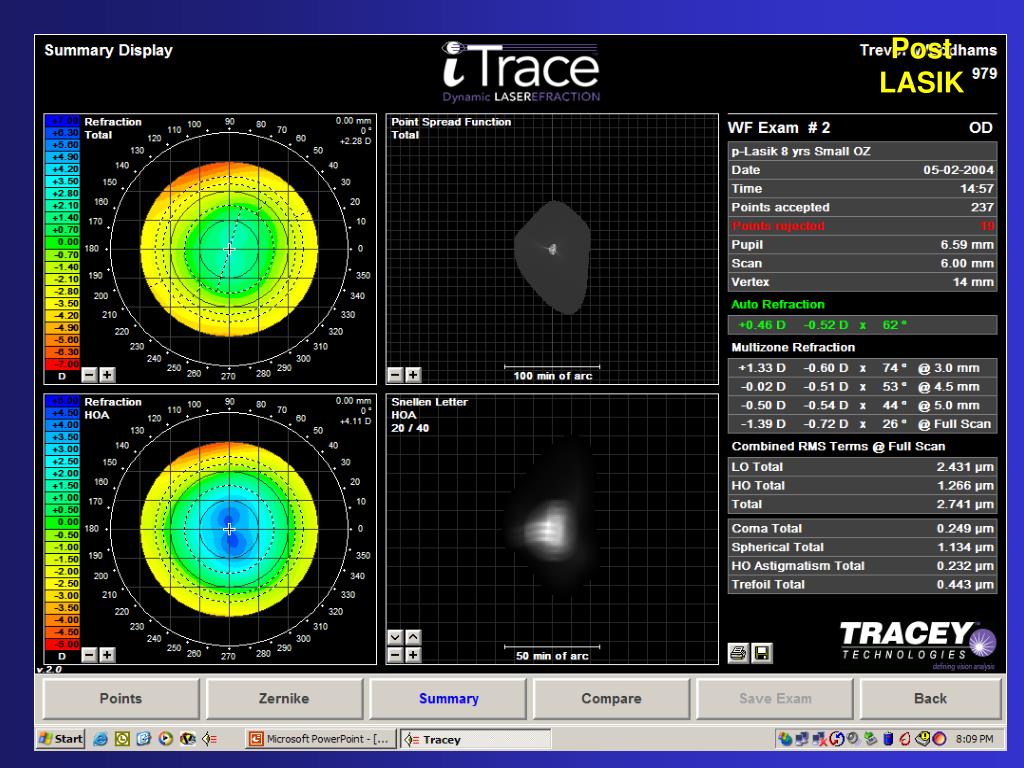Open the Windows Start menu

click(61, 739)
